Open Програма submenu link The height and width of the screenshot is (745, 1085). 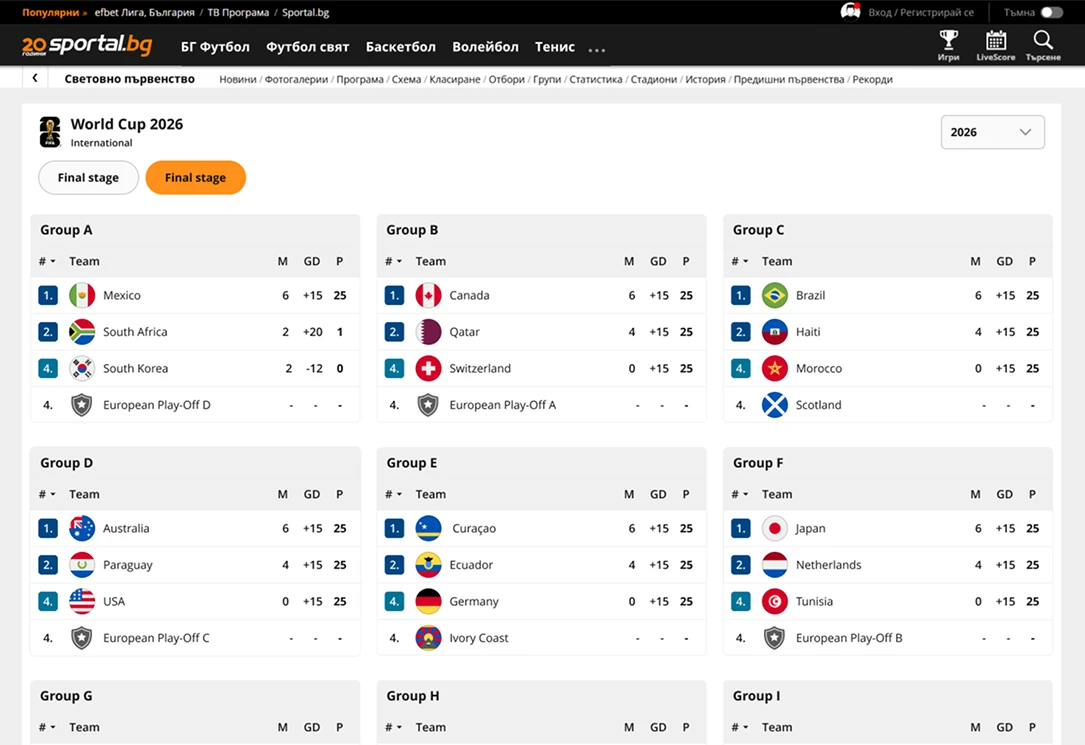tap(360, 80)
